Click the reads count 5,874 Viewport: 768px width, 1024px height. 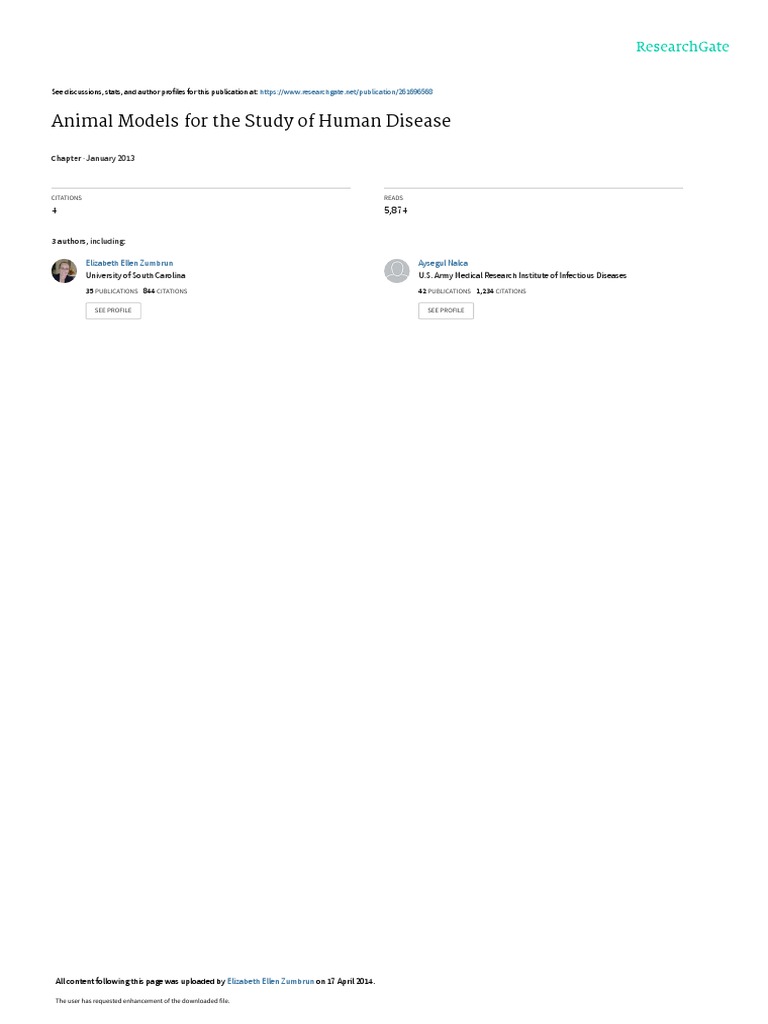click(x=396, y=210)
